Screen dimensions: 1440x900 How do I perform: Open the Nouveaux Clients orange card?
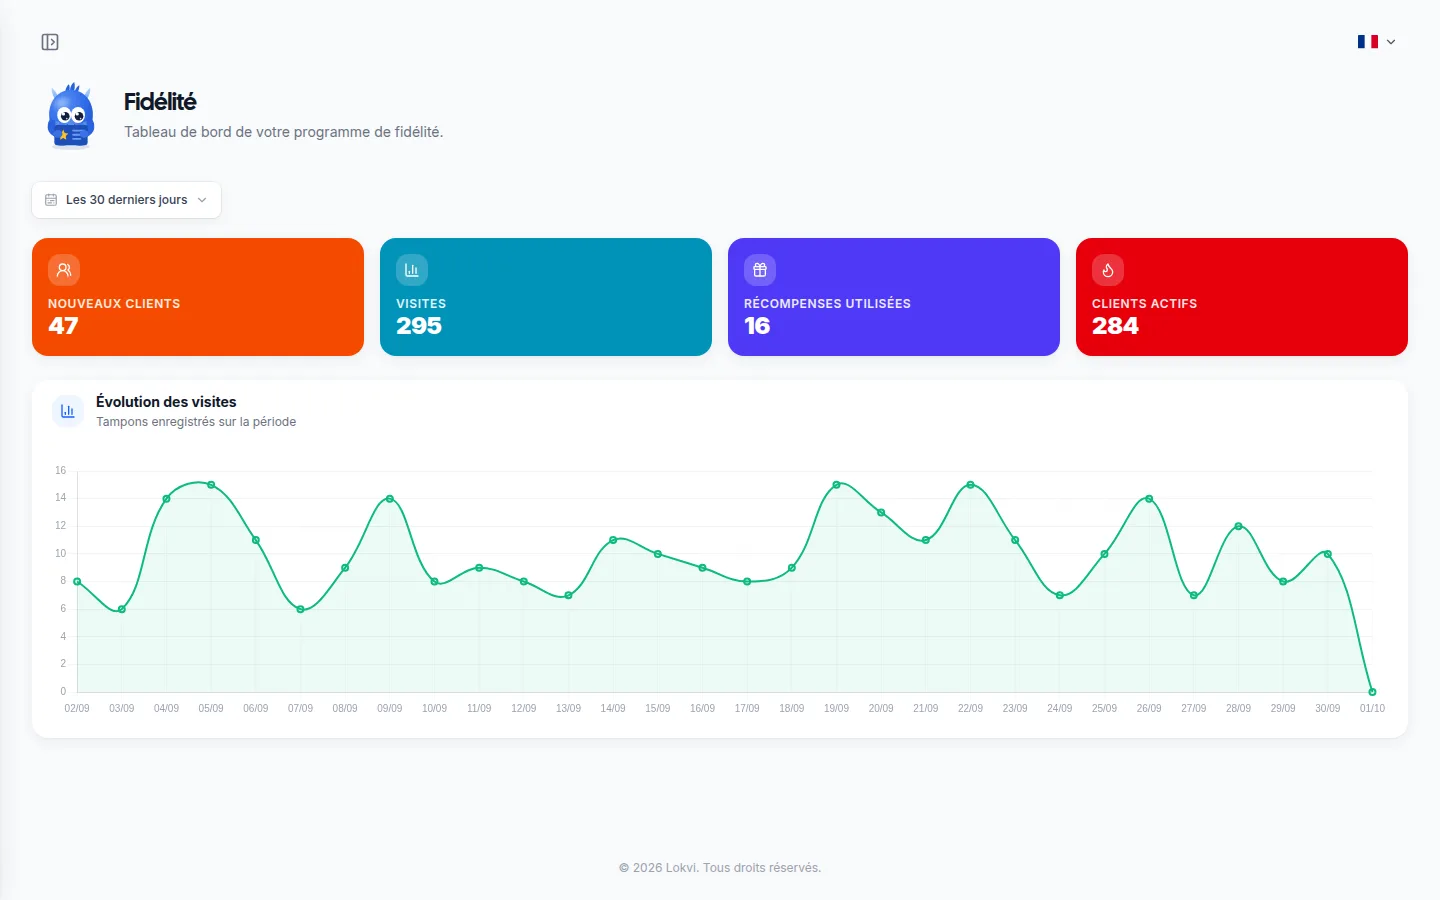pyautogui.click(x=198, y=297)
